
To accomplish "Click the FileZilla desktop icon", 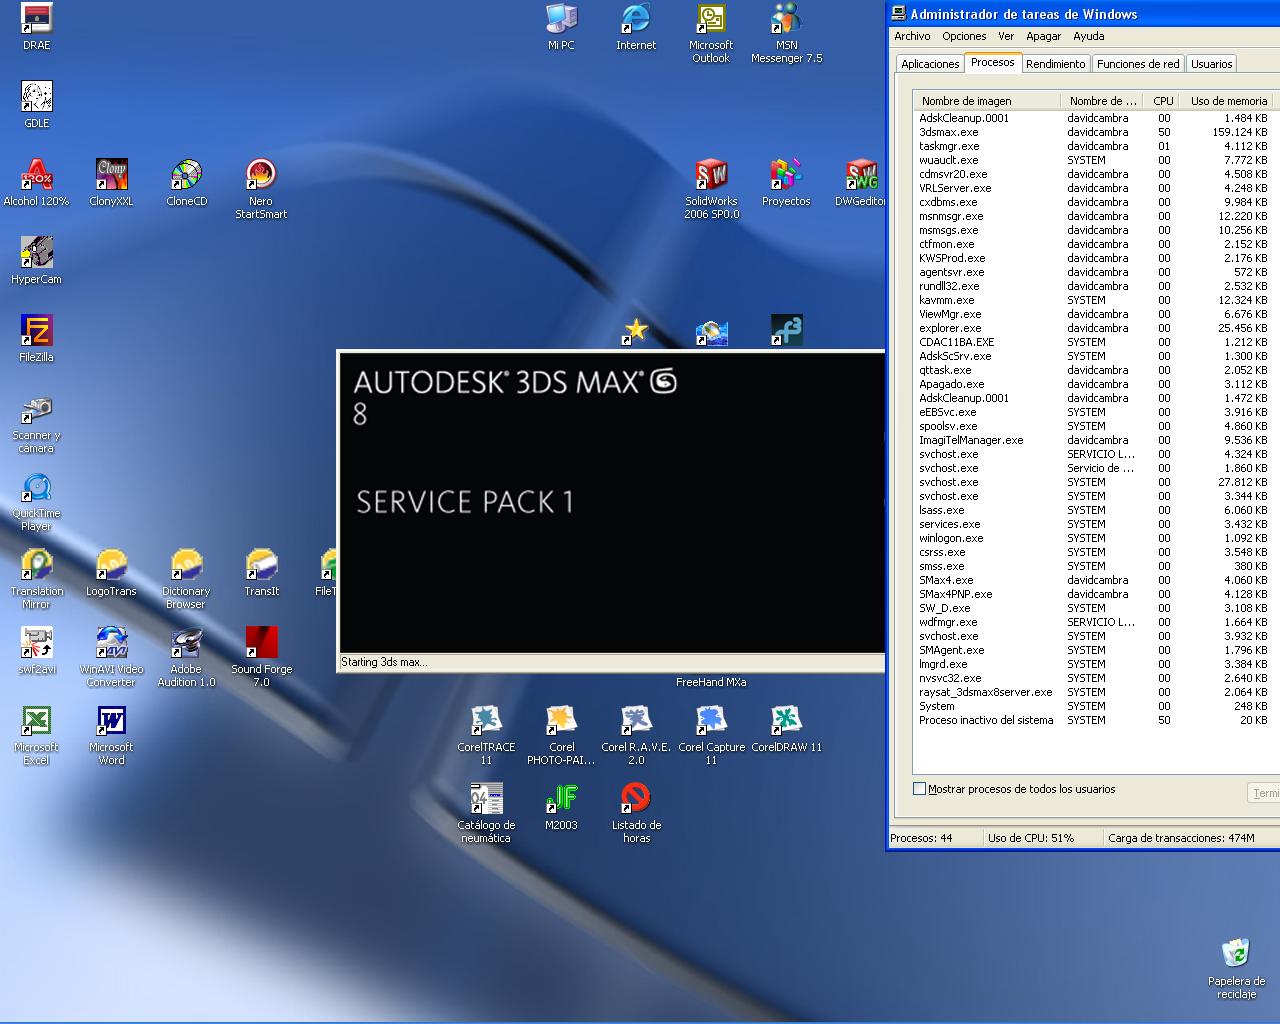I will [x=37, y=339].
